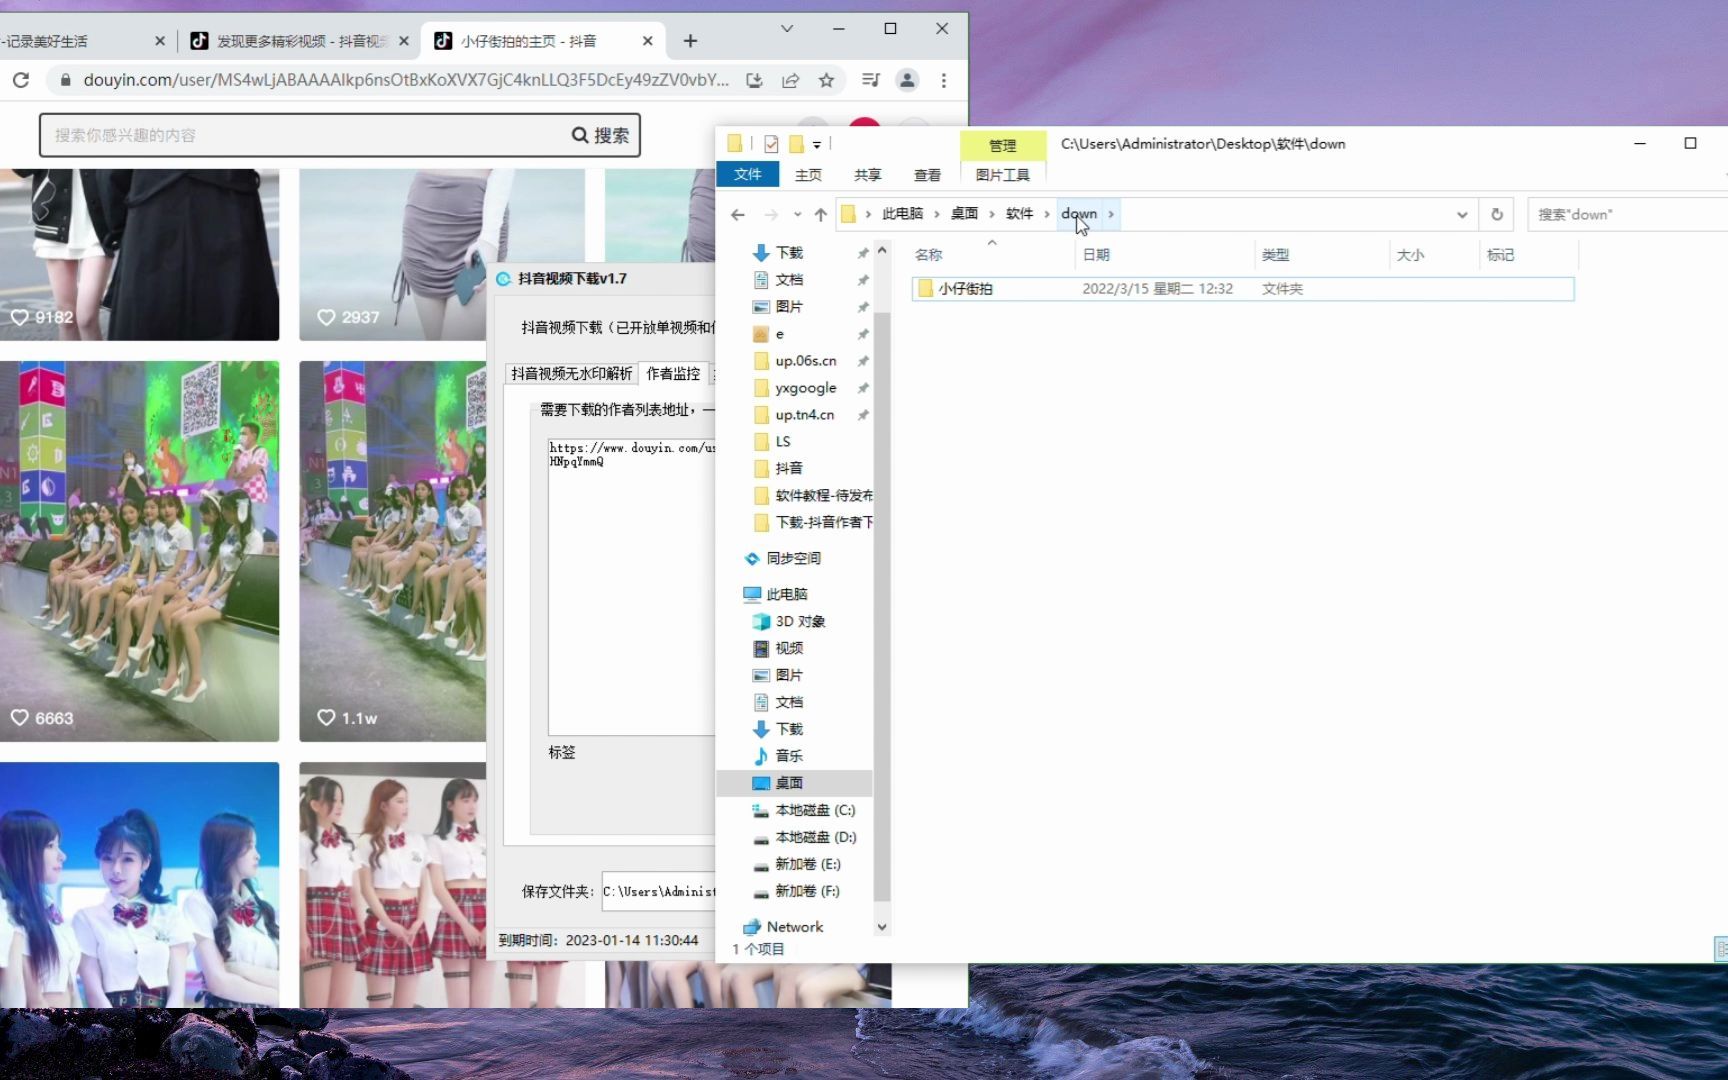The height and width of the screenshot is (1080, 1728).
Task: Open 下载 in quick access
Action: coord(789,253)
